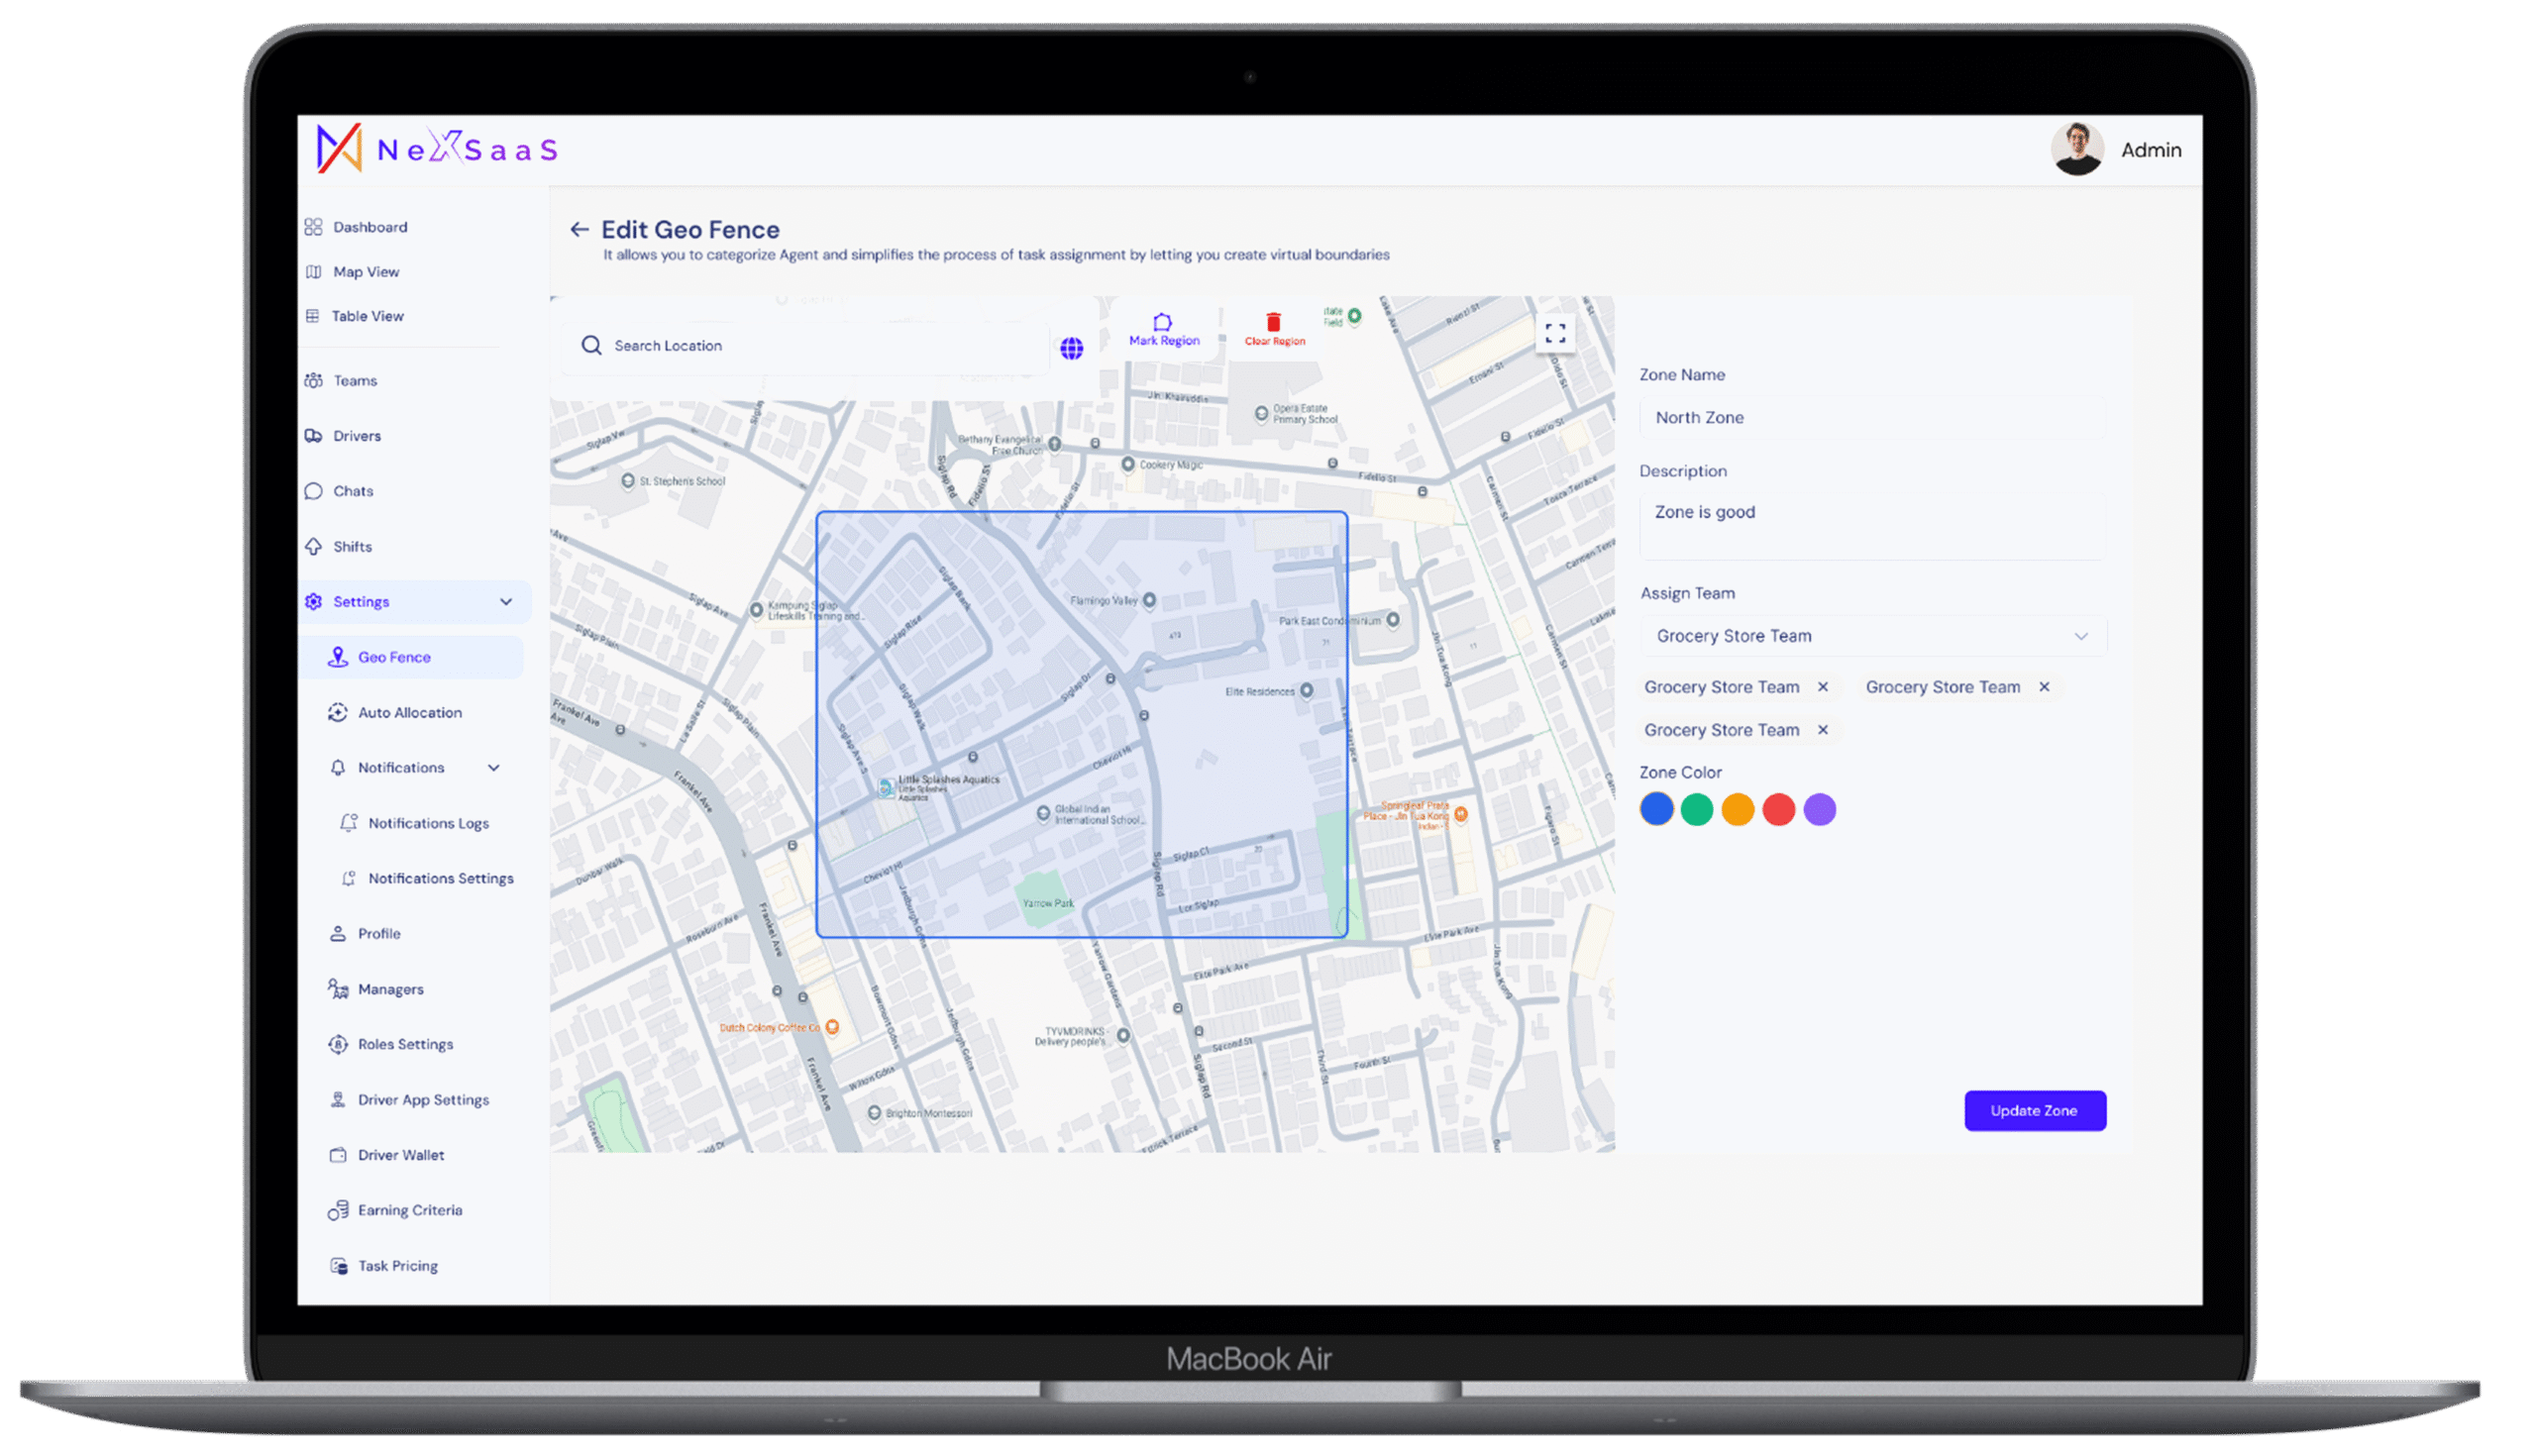Open Dashboard in the sidebar

coord(369,227)
